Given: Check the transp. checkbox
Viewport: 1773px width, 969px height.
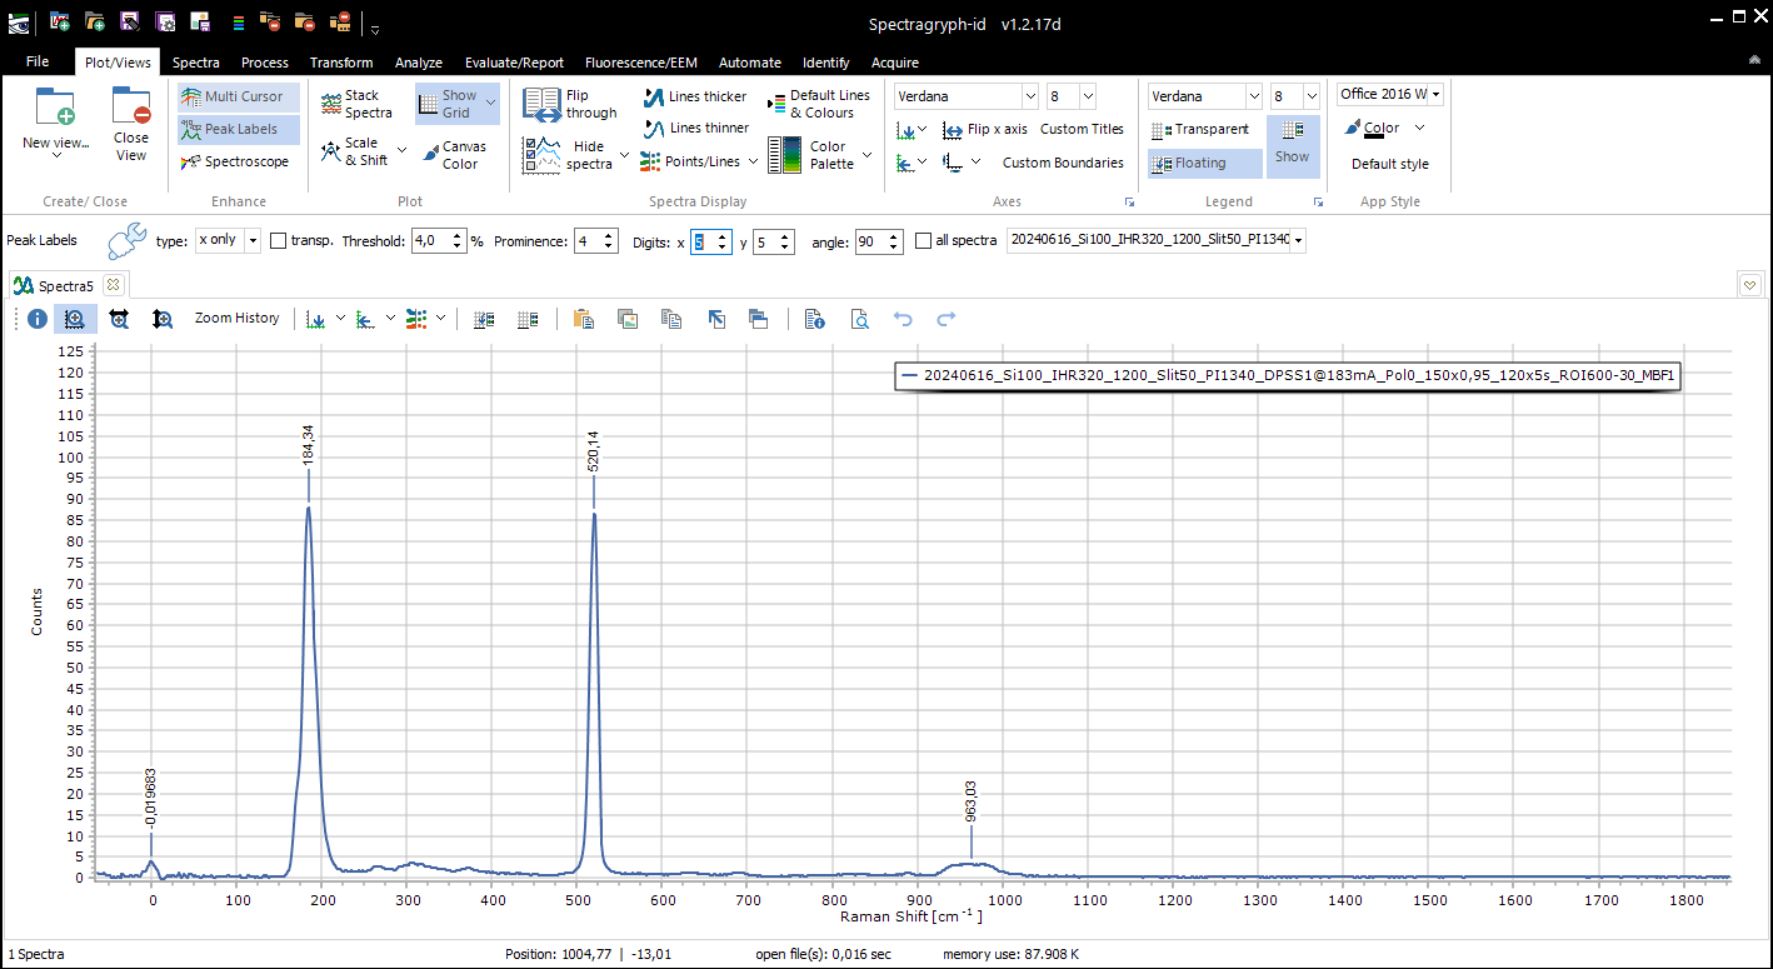Looking at the screenshot, I should (279, 241).
